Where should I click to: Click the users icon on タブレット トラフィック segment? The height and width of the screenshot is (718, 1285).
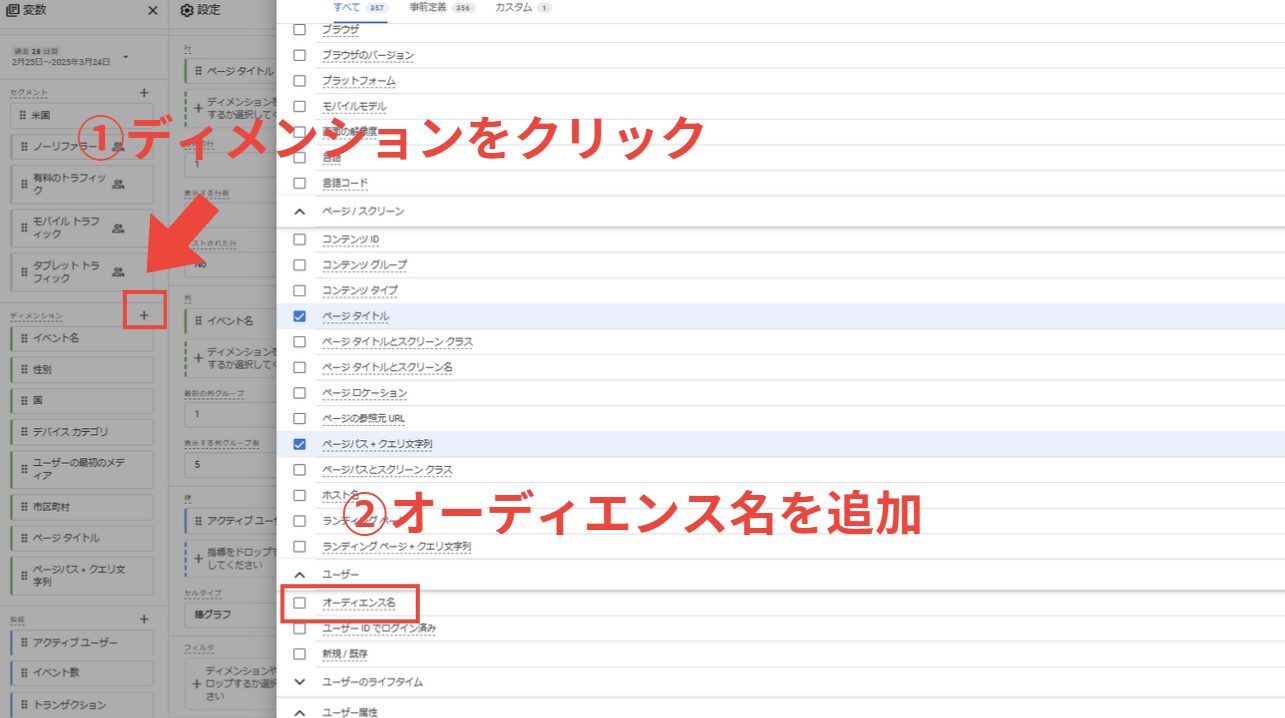[118, 272]
